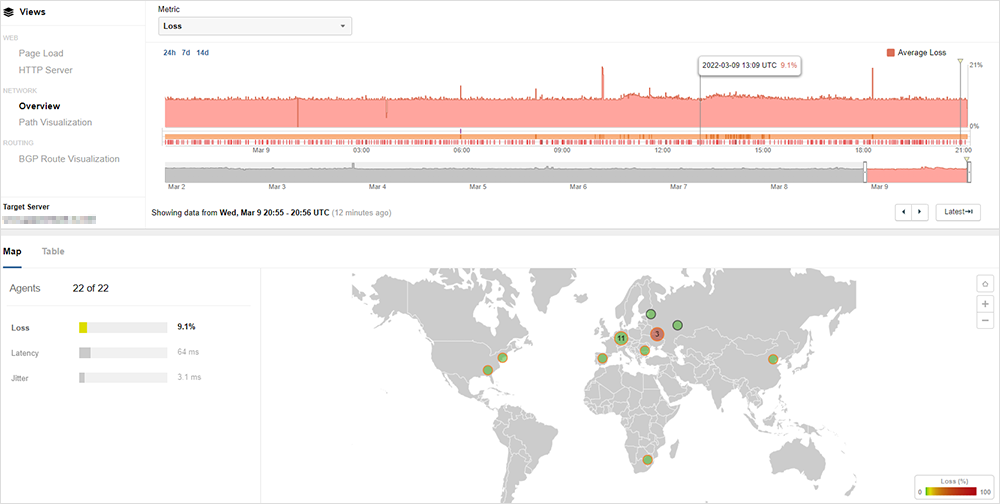Zoom in on the world map
The image size is (1000, 504).
(x=985, y=303)
